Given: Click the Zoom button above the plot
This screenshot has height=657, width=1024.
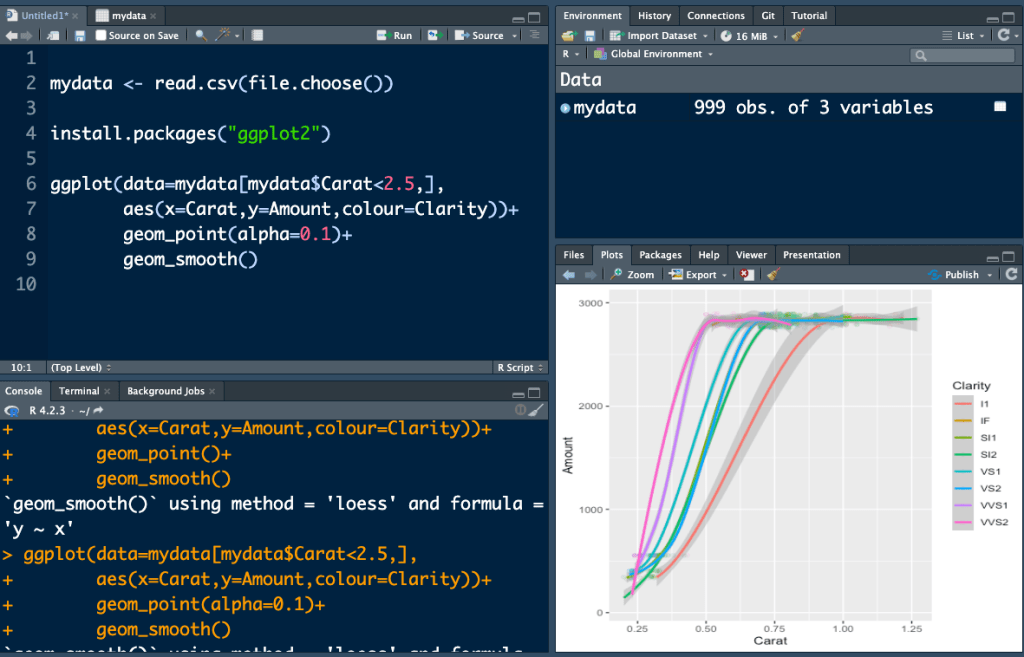Looking at the screenshot, I should pyautogui.click(x=632, y=274).
